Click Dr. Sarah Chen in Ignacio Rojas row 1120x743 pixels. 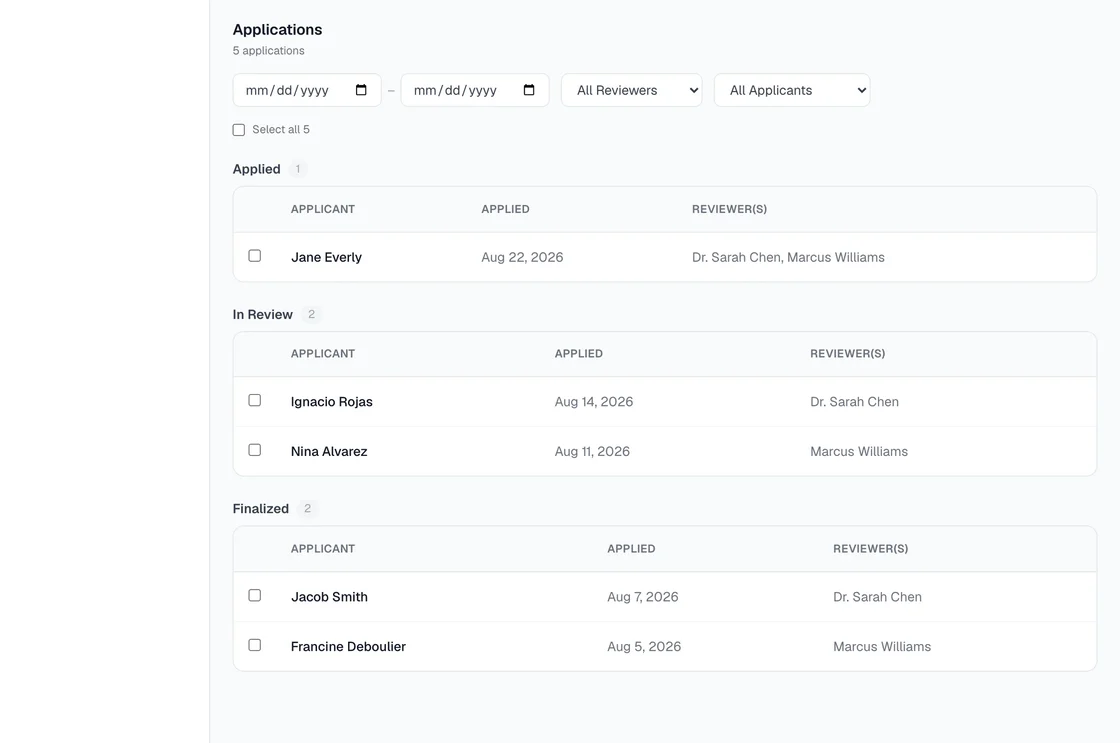point(854,402)
